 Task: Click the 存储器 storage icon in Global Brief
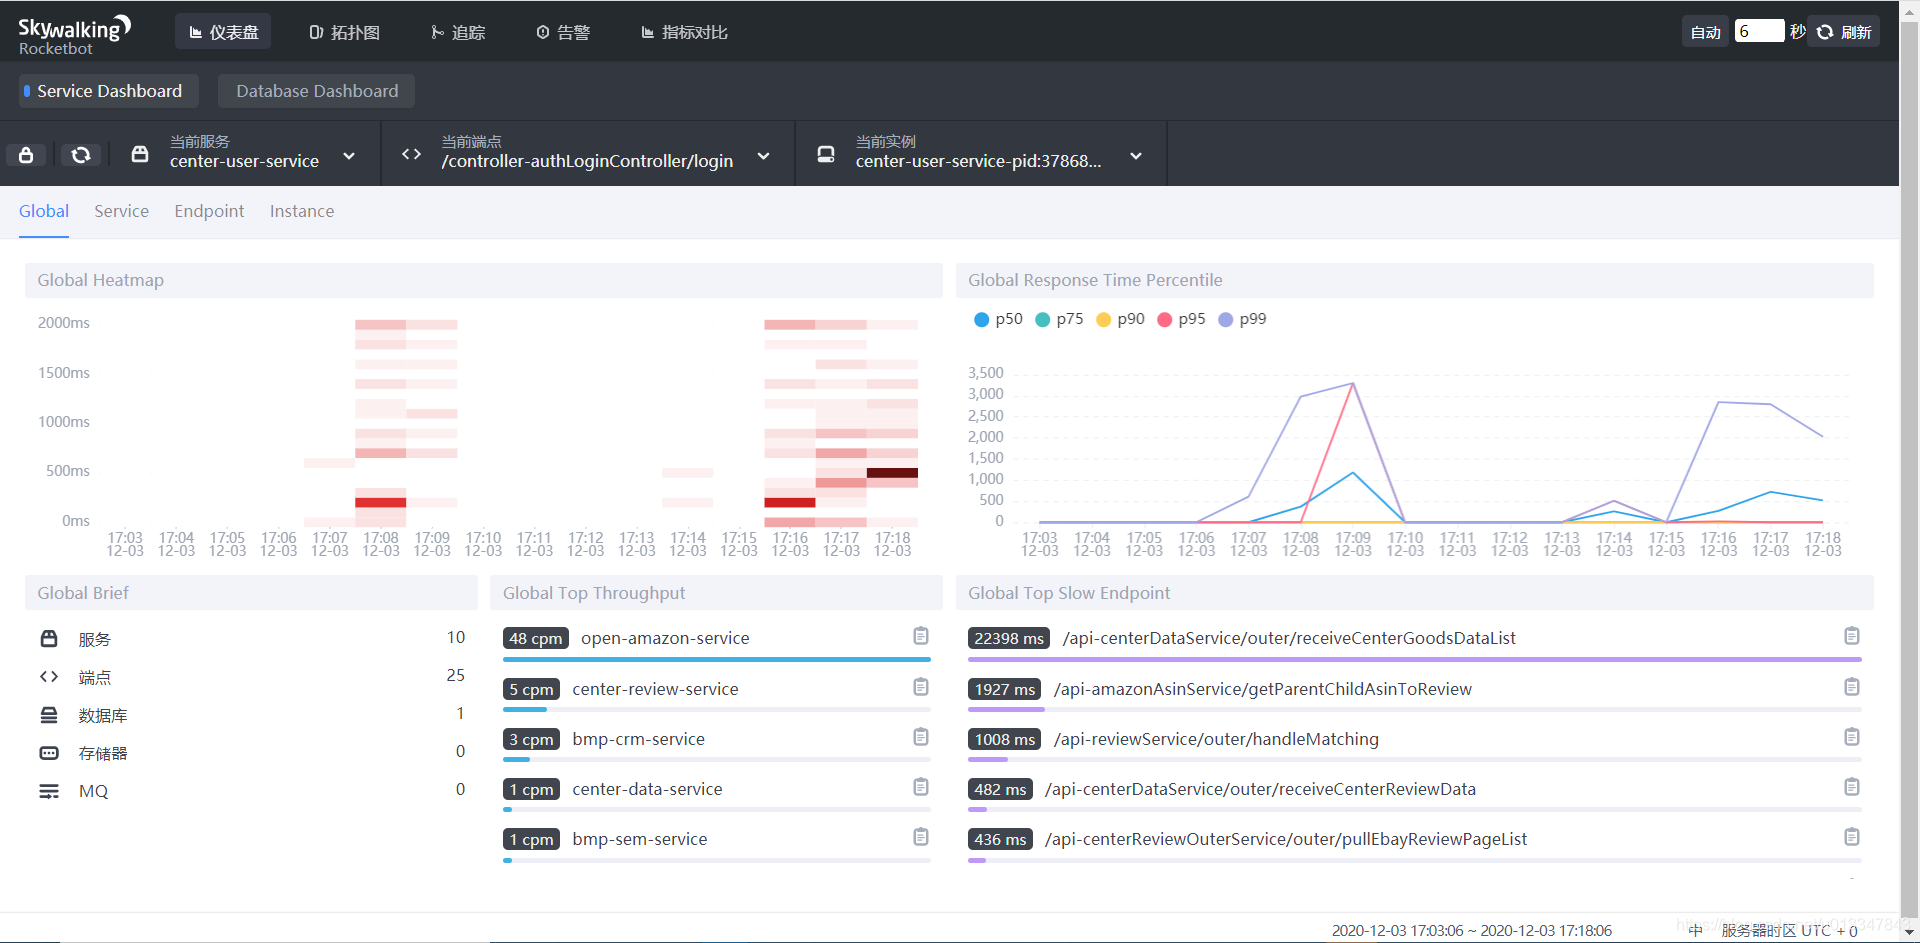coord(49,753)
